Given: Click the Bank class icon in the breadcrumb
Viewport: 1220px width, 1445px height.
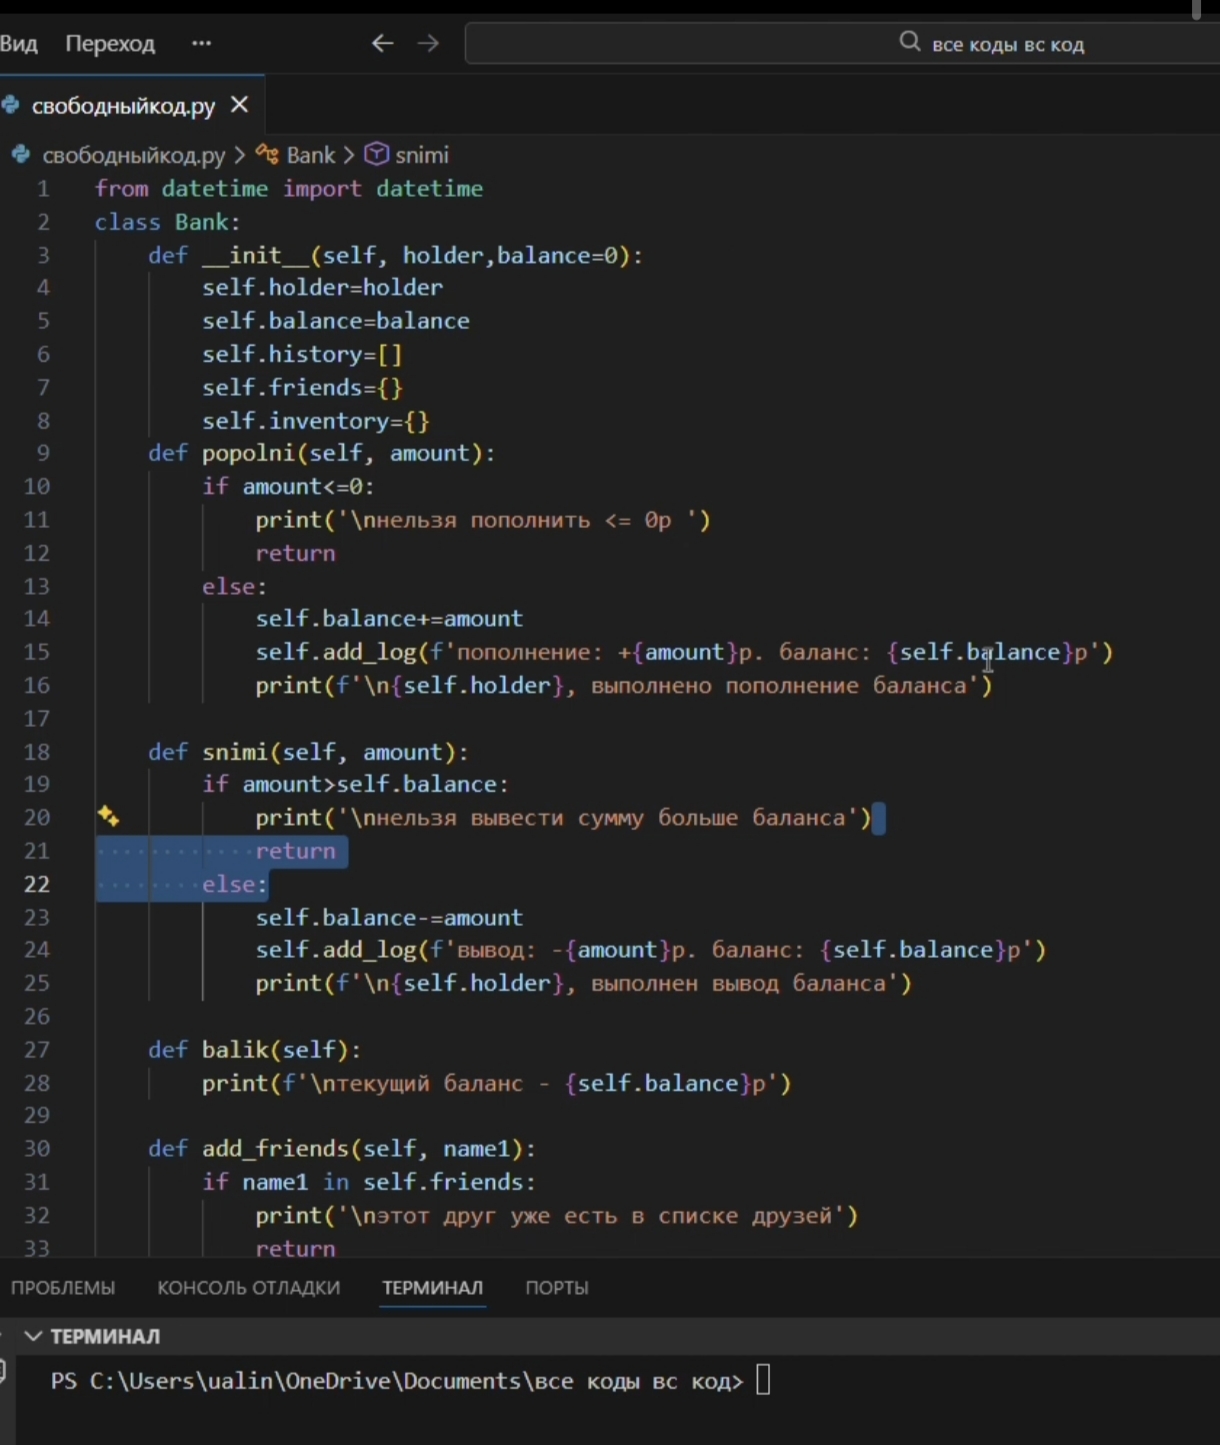Looking at the screenshot, I should click(267, 155).
